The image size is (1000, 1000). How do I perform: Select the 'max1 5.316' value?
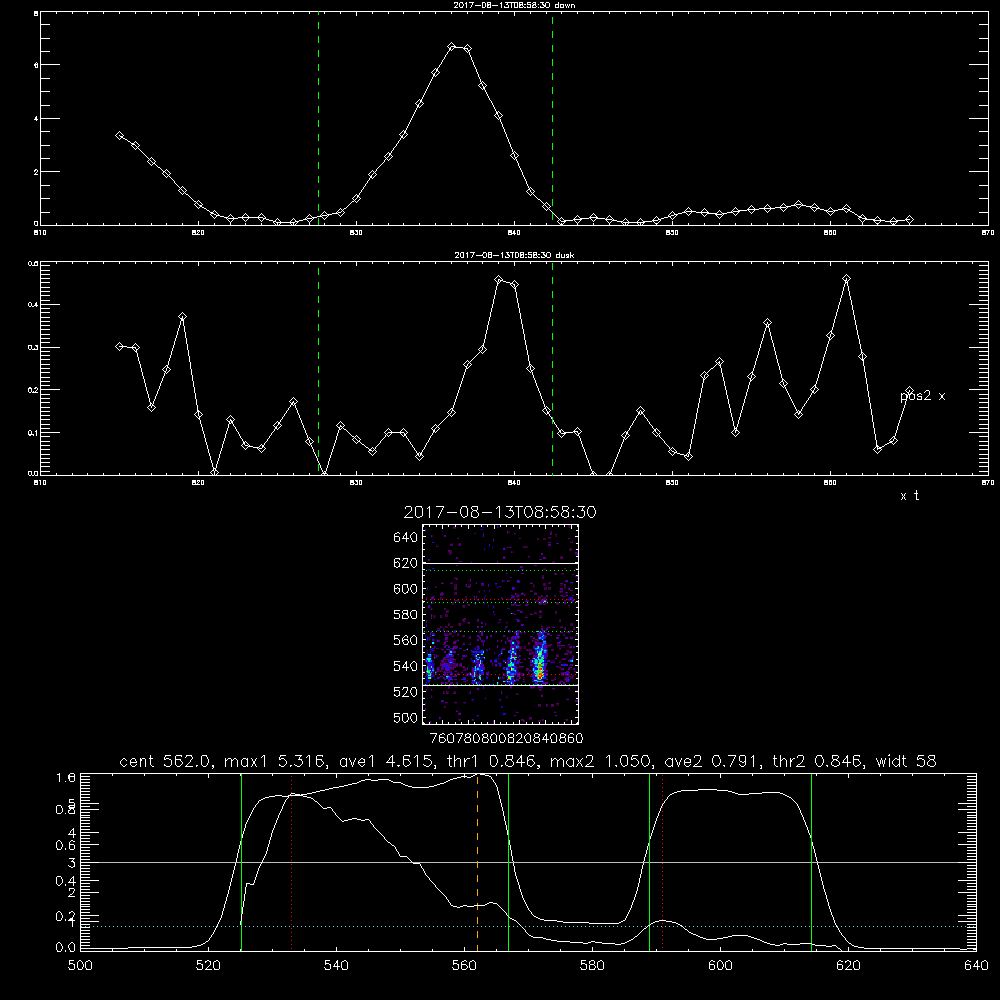(x=277, y=761)
